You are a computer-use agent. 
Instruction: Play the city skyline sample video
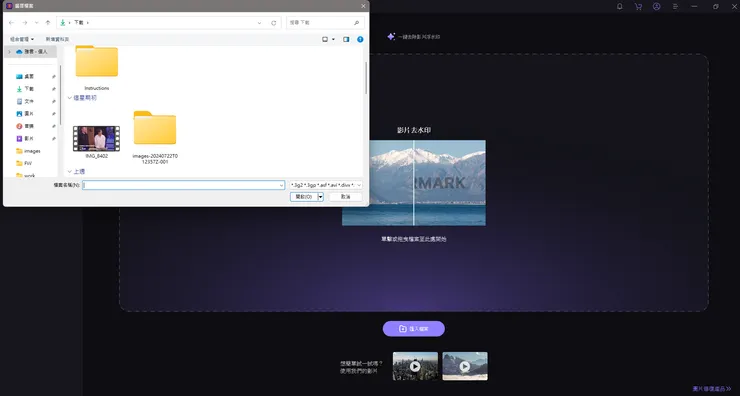click(x=415, y=366)
